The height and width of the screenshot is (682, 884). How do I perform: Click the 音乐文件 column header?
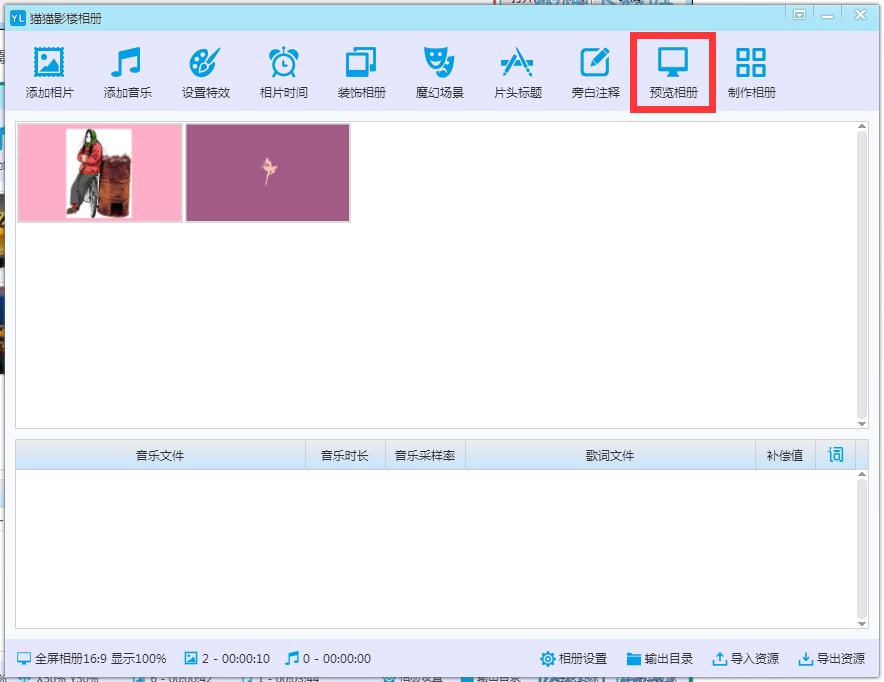[x=160, y=455]
